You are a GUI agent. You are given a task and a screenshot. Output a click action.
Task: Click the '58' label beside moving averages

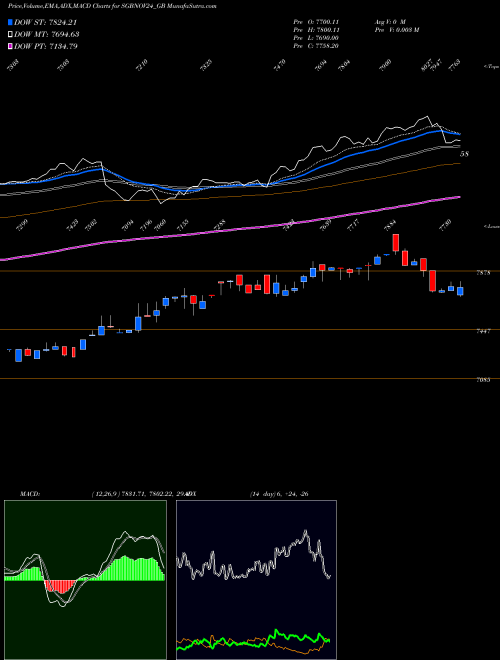point(464,154)
